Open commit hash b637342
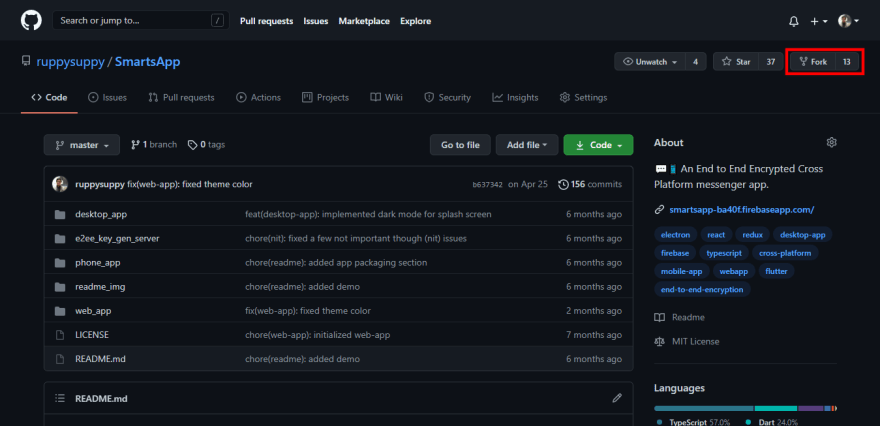The height and width of the screenshot is (426, 880). pyautogui.click(x=487, y=185)
